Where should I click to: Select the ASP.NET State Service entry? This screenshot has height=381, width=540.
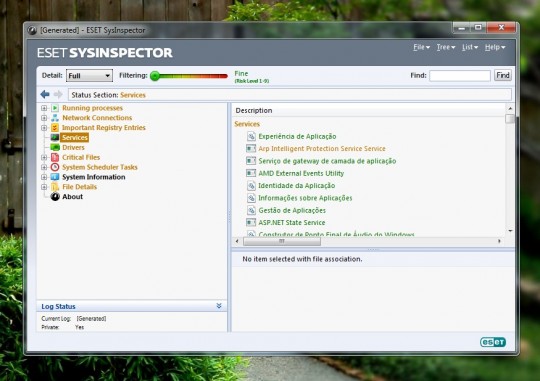(292, 223)
